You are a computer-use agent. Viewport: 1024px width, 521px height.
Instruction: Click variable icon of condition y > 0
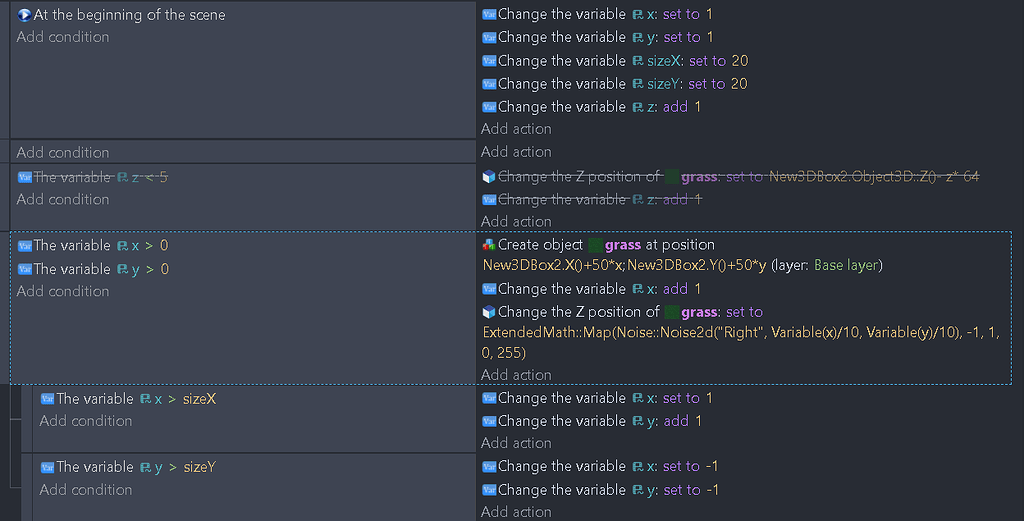25,269
